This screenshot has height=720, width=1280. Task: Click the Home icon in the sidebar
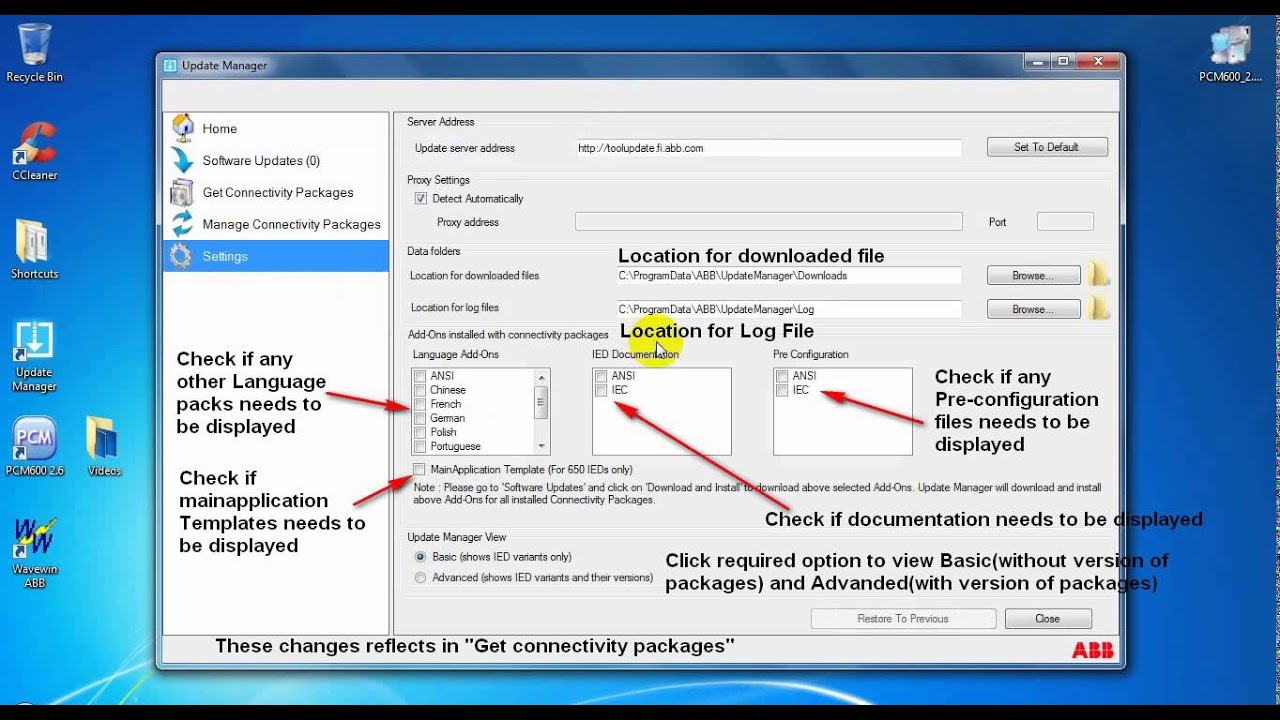pos(182,128)
